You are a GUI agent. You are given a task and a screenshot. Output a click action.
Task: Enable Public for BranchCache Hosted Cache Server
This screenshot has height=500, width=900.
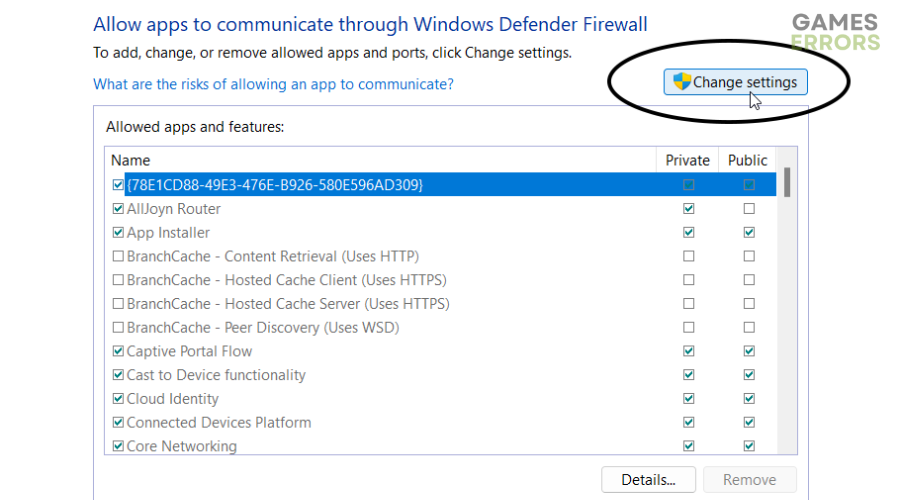749,304
